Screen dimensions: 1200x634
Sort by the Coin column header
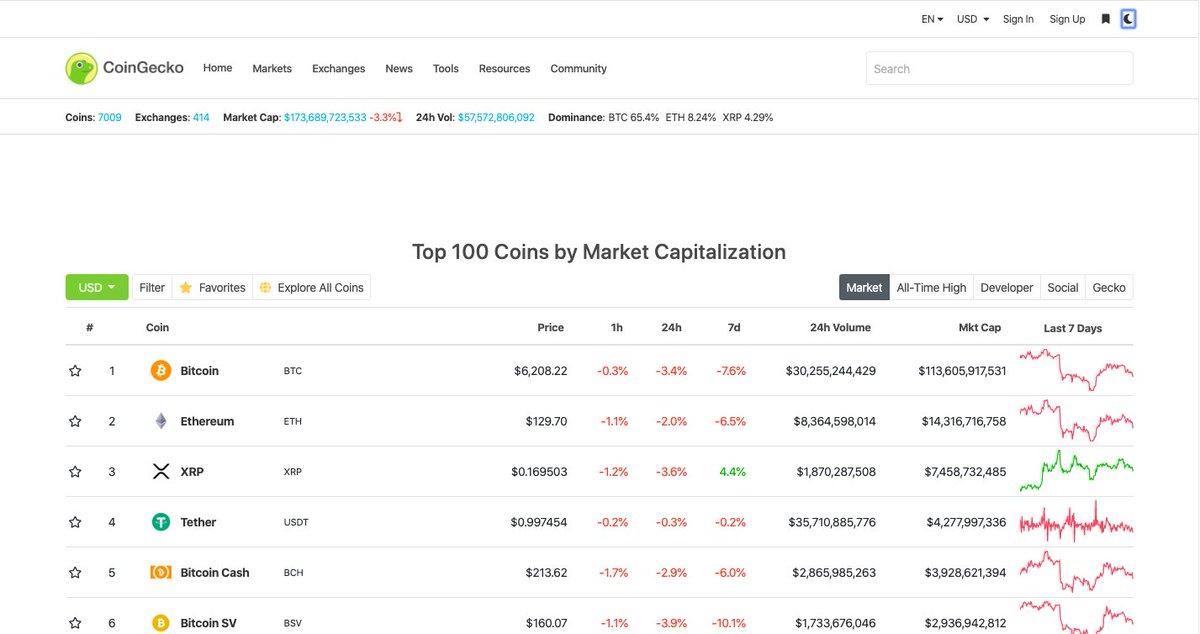(x=157, y=328)
